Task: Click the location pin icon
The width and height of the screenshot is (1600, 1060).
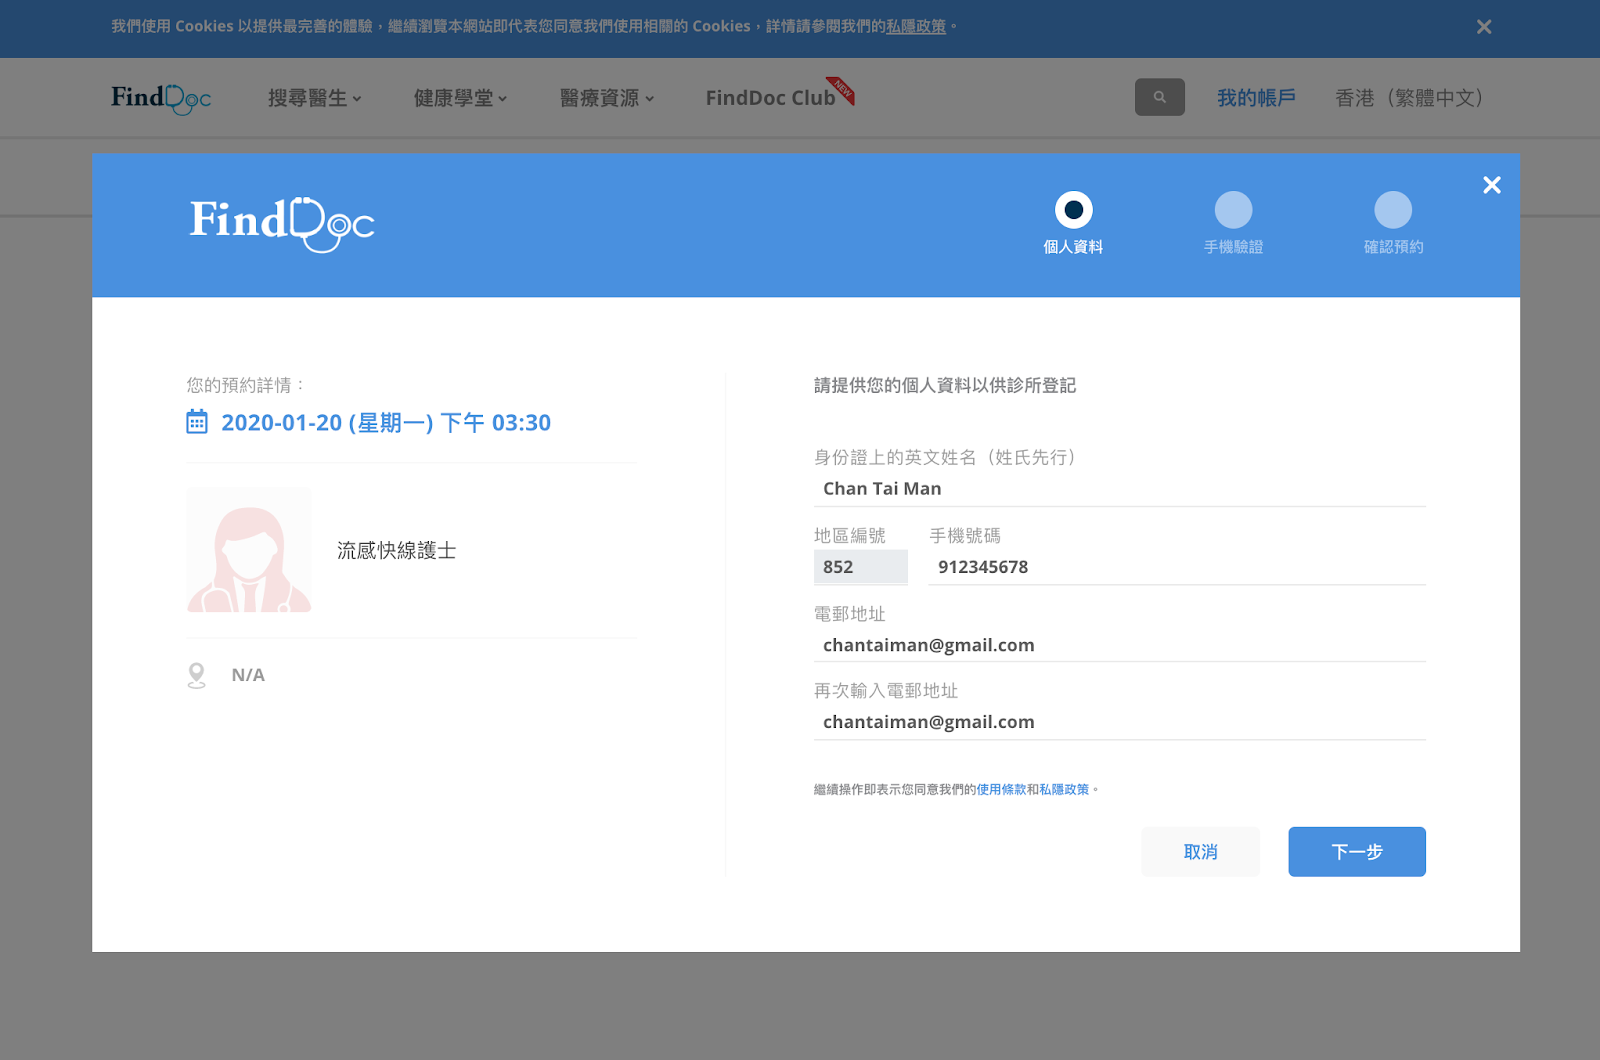Action: (197, 676)
